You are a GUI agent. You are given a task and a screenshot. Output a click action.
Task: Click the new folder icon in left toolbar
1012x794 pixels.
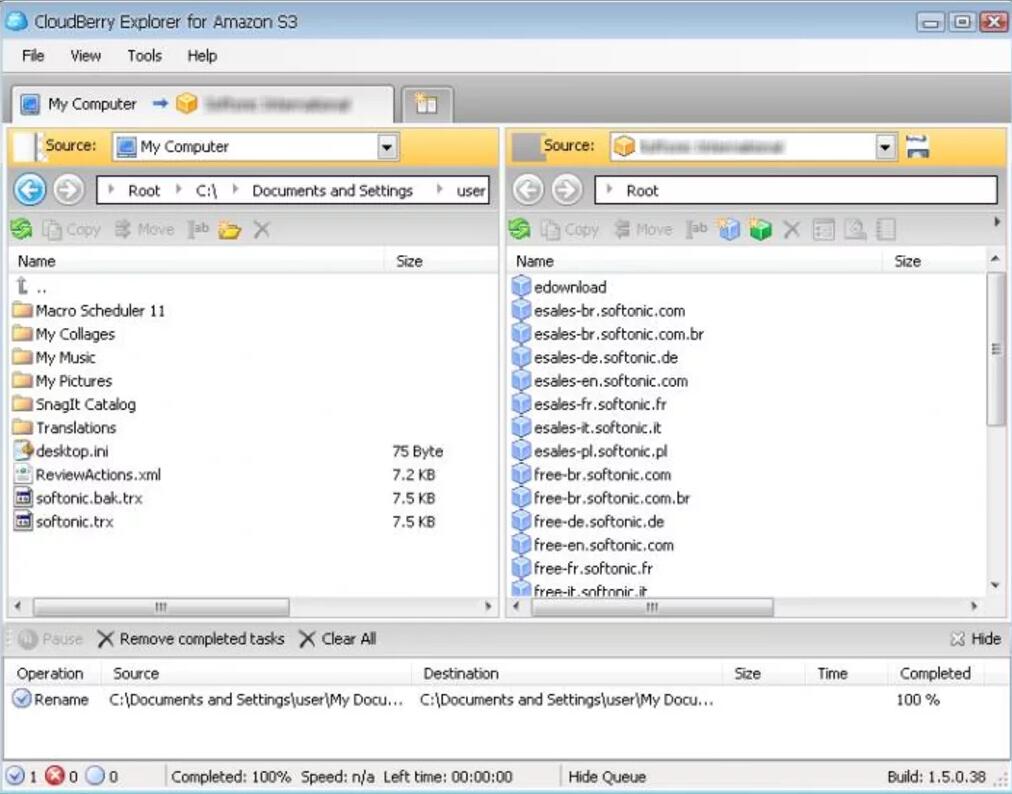tap(230, 230)
